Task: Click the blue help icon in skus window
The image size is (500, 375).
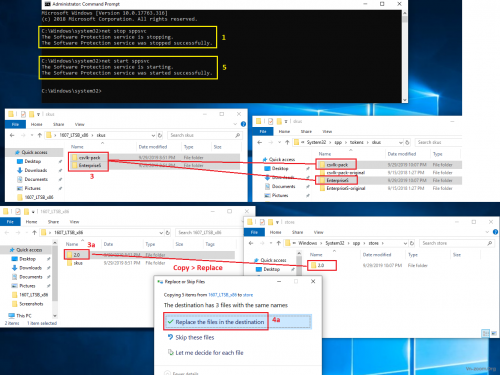Action: click(243, 124)
